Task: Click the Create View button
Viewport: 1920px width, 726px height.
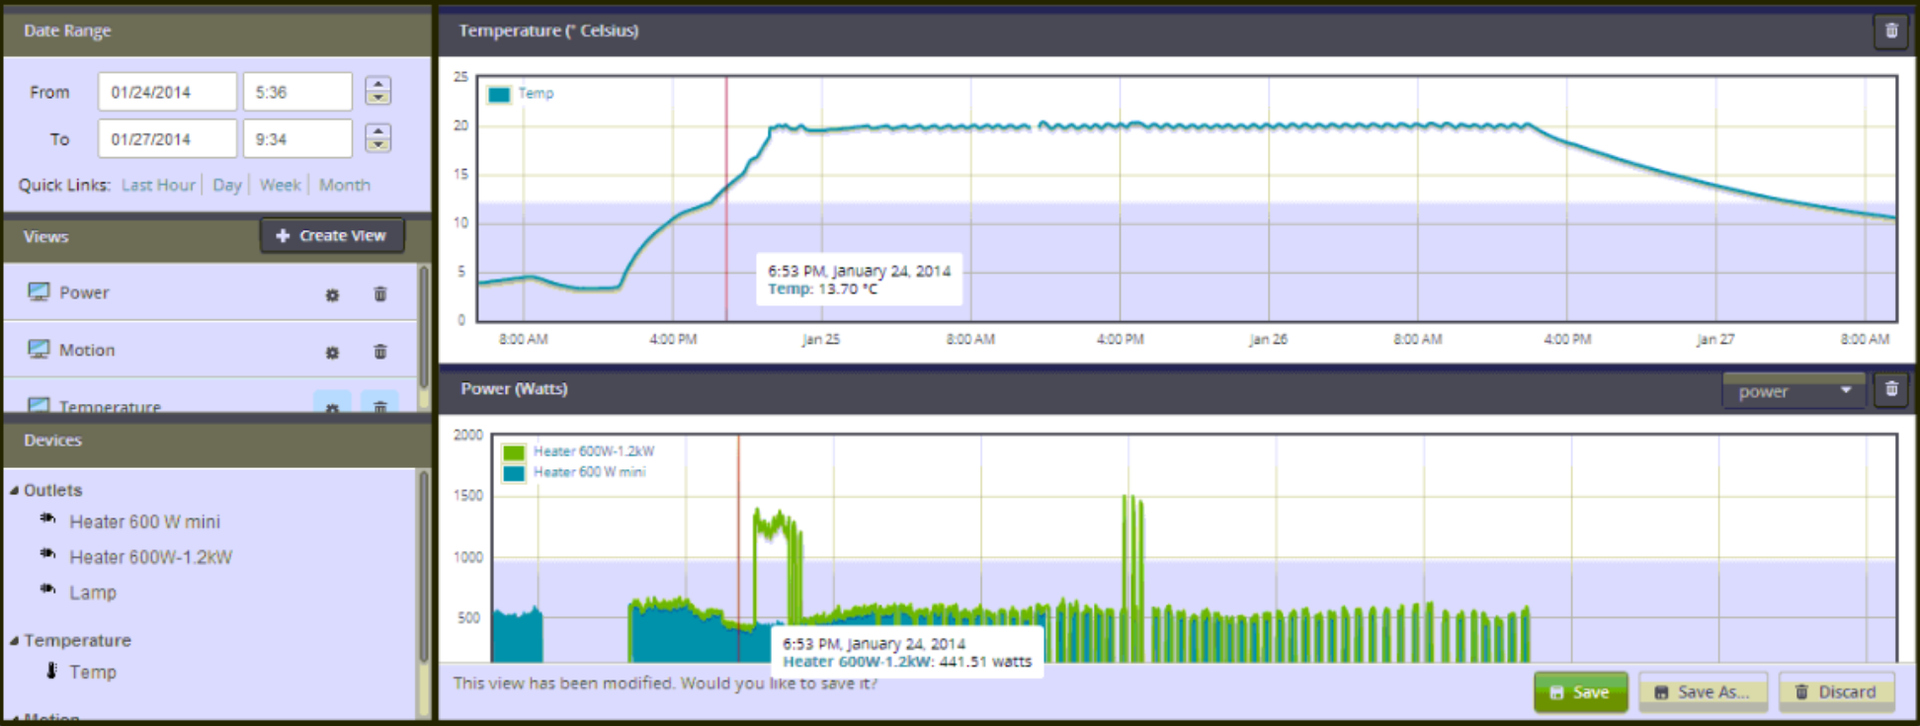Action: click(x=333, y=236)
